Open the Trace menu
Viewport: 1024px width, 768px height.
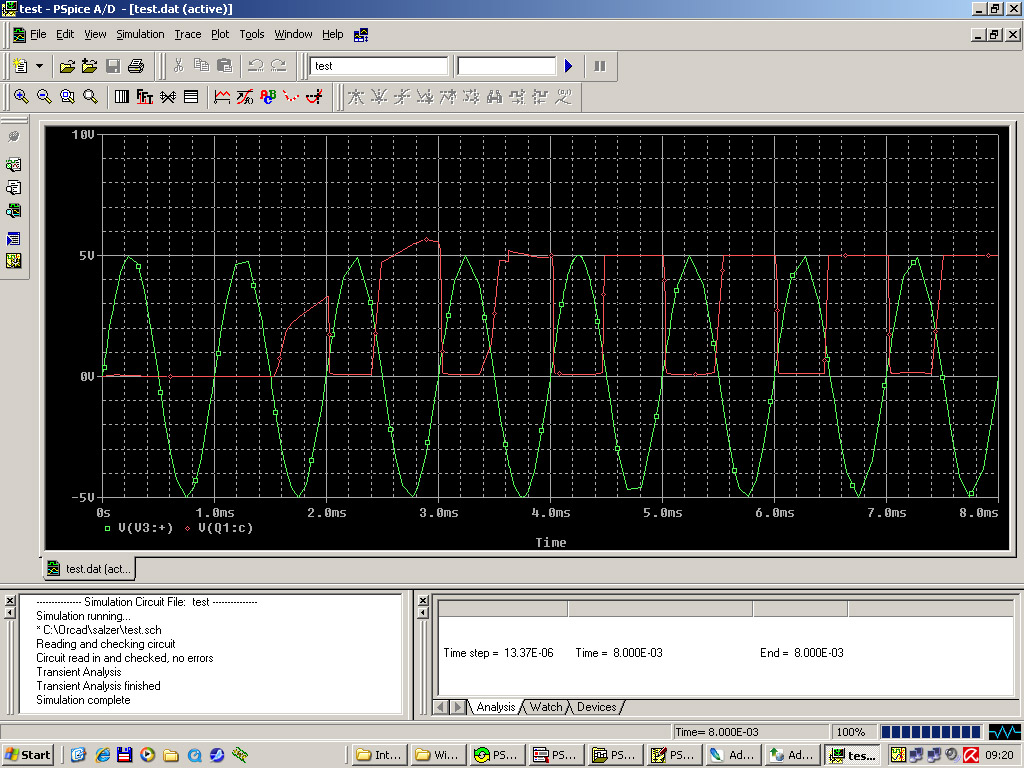187,34
